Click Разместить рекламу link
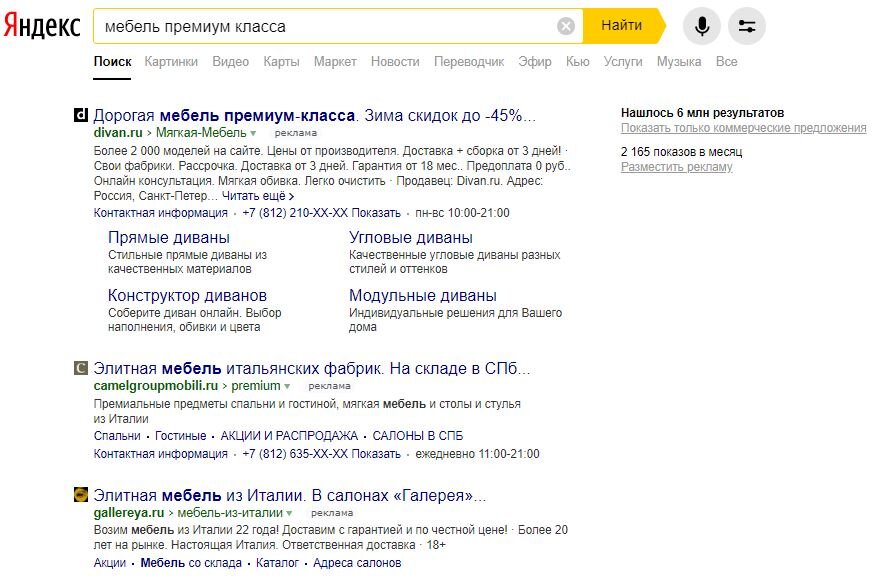Viewport: 886px width, 588px height. click(676, 167)
